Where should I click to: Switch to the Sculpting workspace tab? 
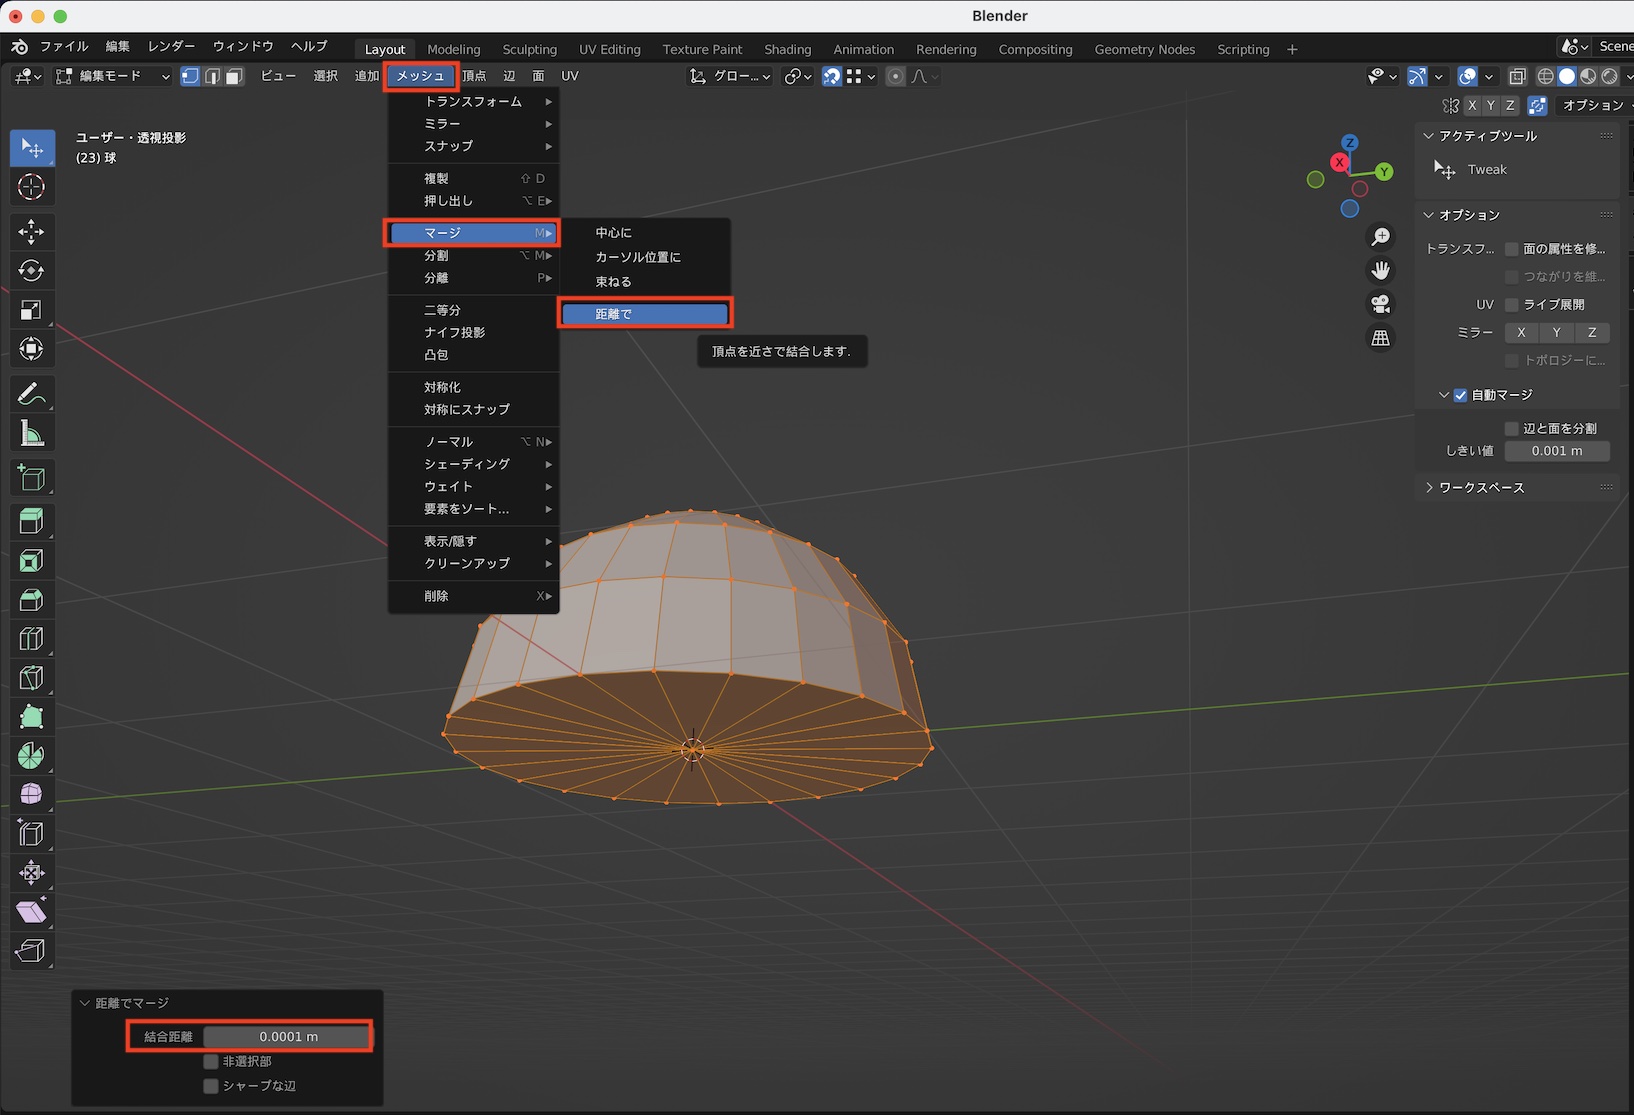529,49
